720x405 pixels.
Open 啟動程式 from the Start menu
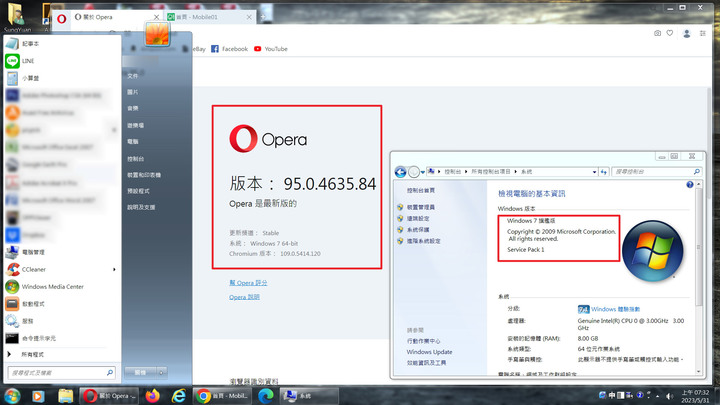click(x=60, y=304)
